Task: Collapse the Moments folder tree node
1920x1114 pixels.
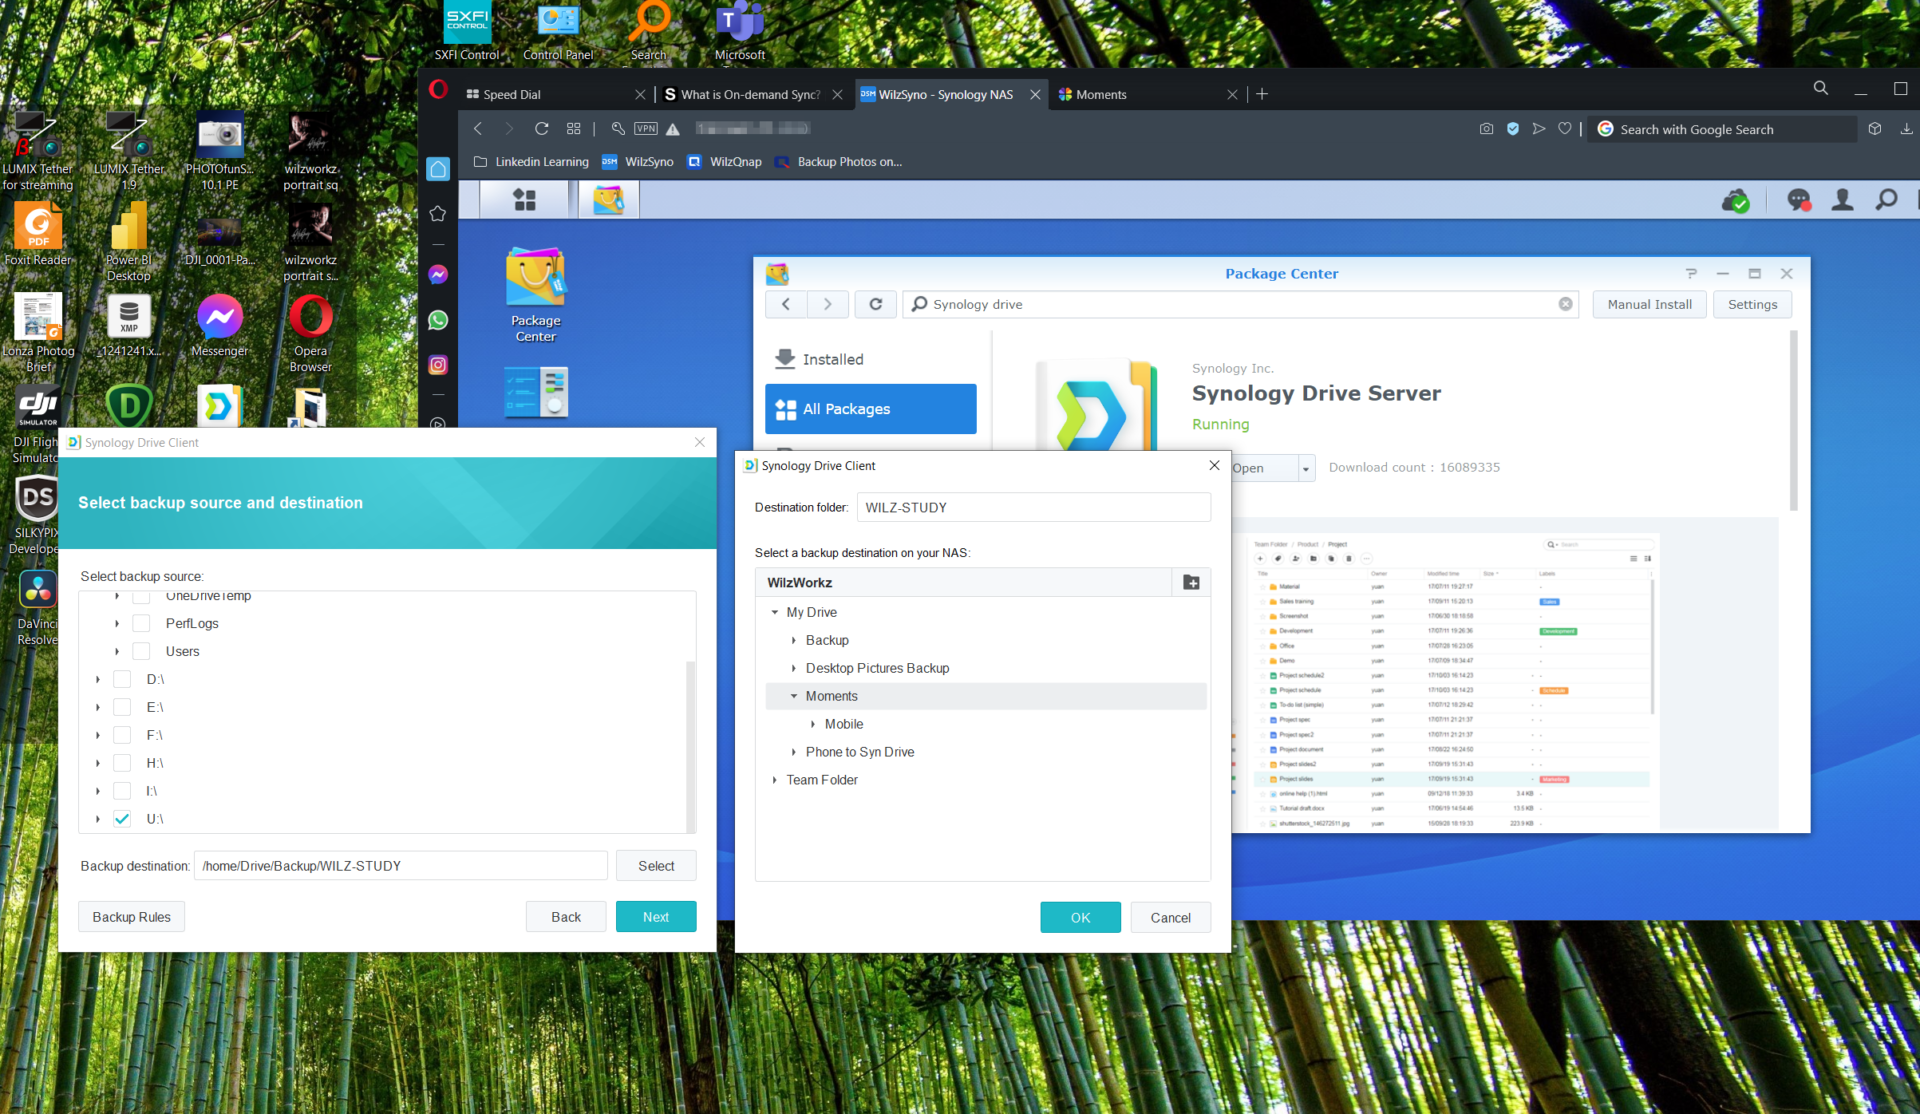Action: click(794, 696)
